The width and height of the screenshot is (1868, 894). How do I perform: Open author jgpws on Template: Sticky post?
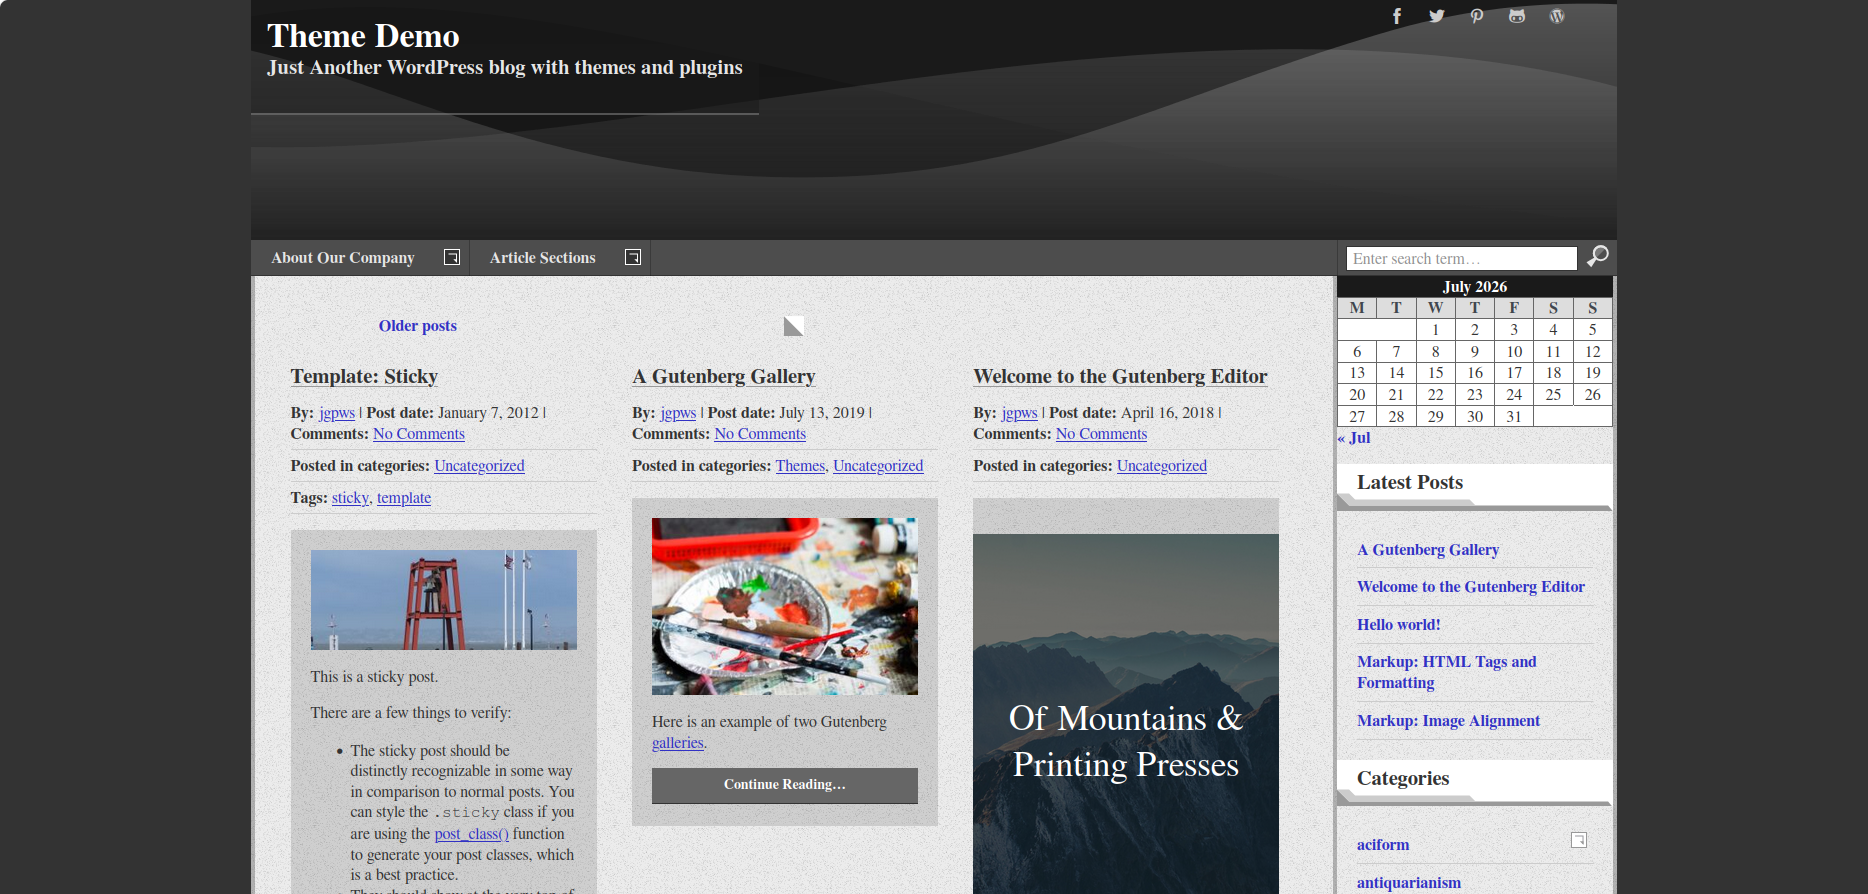(x=337, y=413)
